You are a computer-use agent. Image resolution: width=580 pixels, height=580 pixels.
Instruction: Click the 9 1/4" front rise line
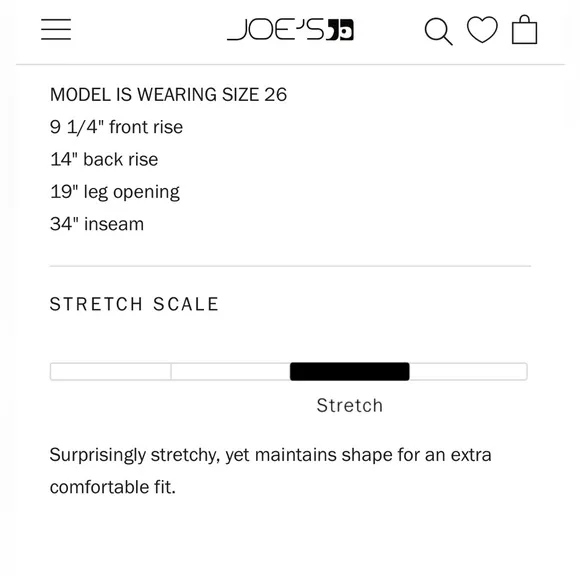pyautogui.click(x=116, y=127)
